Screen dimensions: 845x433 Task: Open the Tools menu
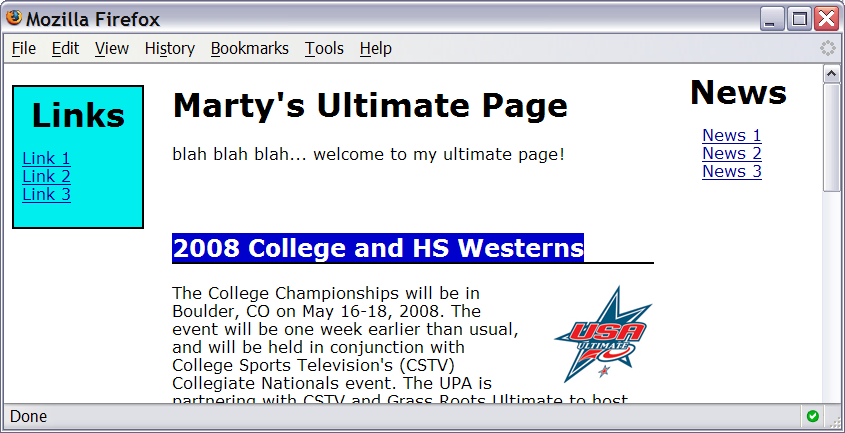(x=324, y=48)
